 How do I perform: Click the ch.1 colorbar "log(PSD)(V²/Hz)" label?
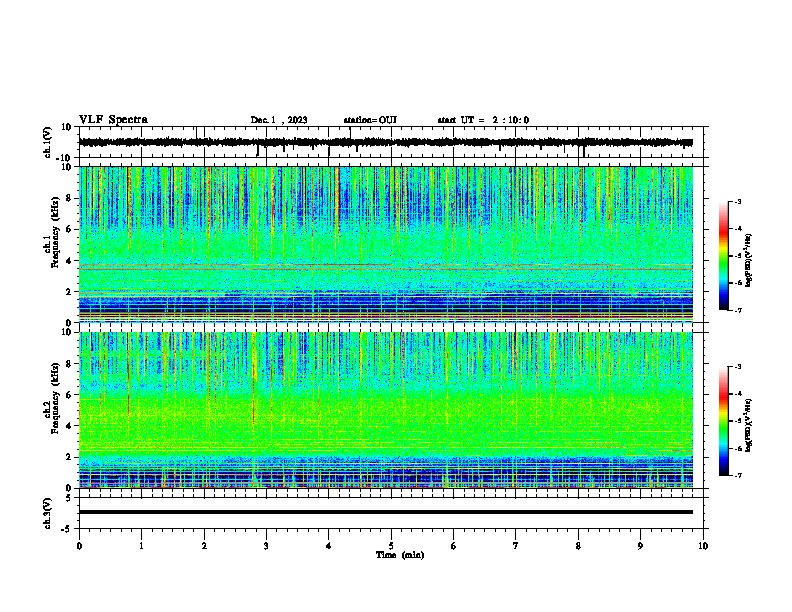749,260
